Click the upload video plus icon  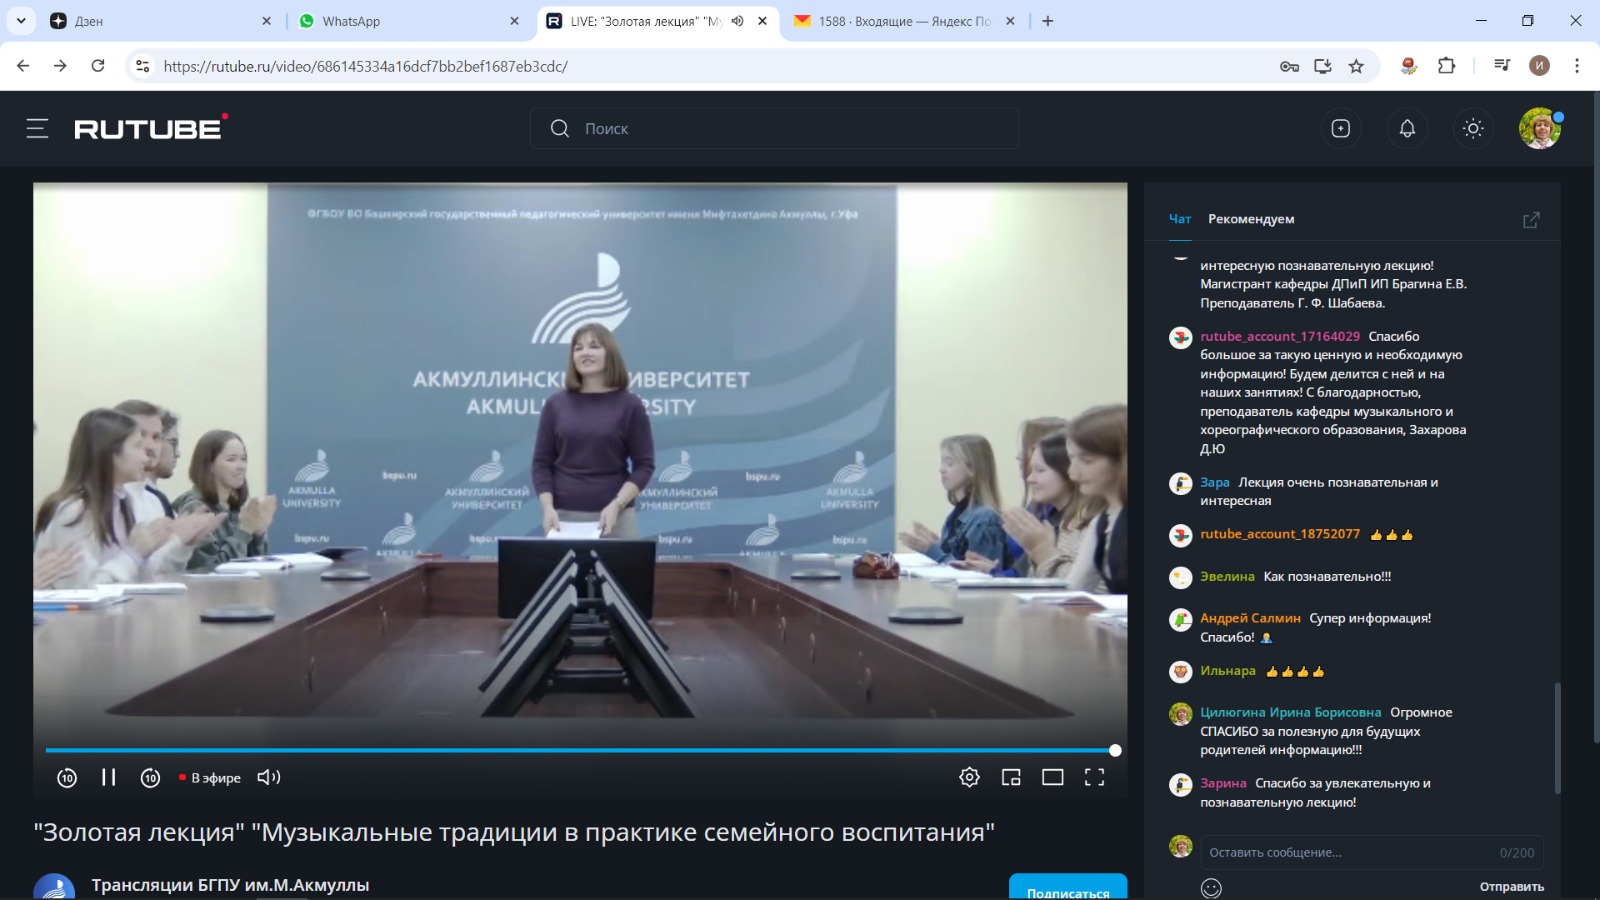(1341, 128)
